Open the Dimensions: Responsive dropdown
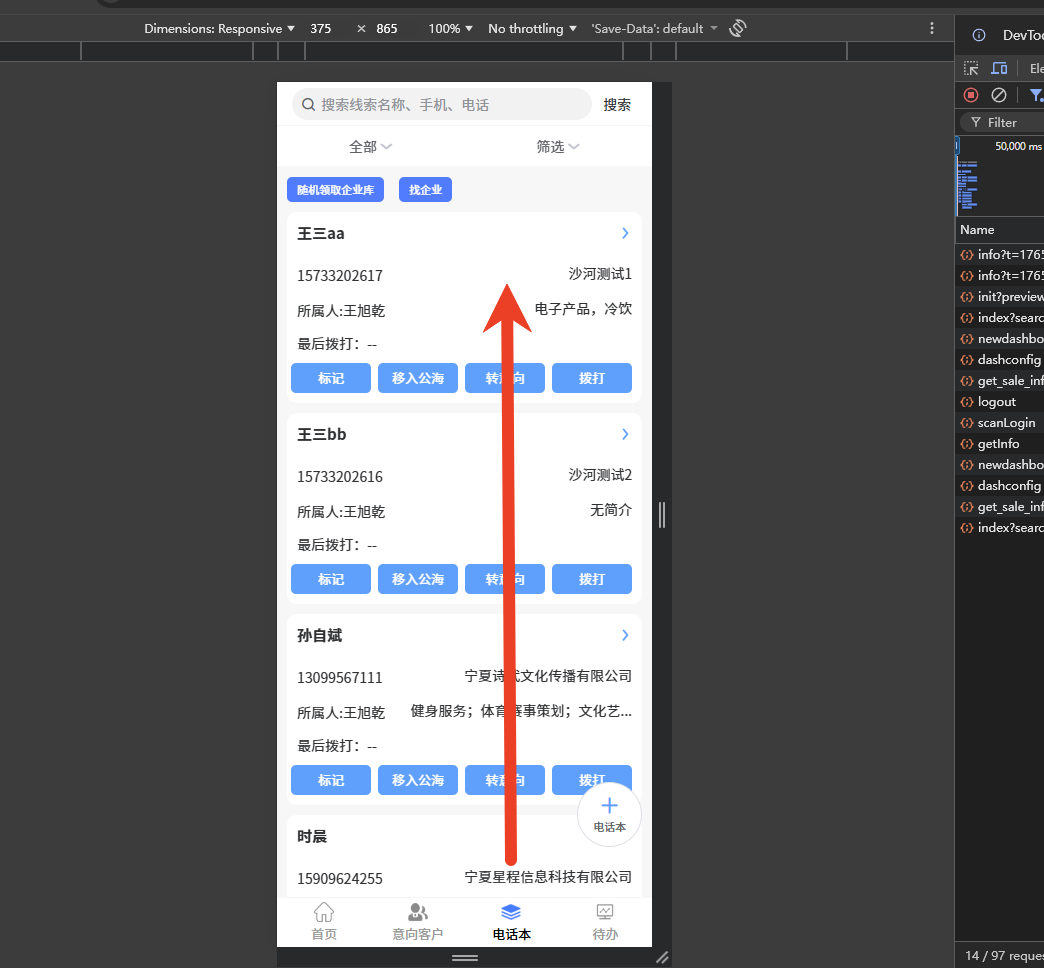This screenshot has width=1044, height=968. tap(219, 29)
